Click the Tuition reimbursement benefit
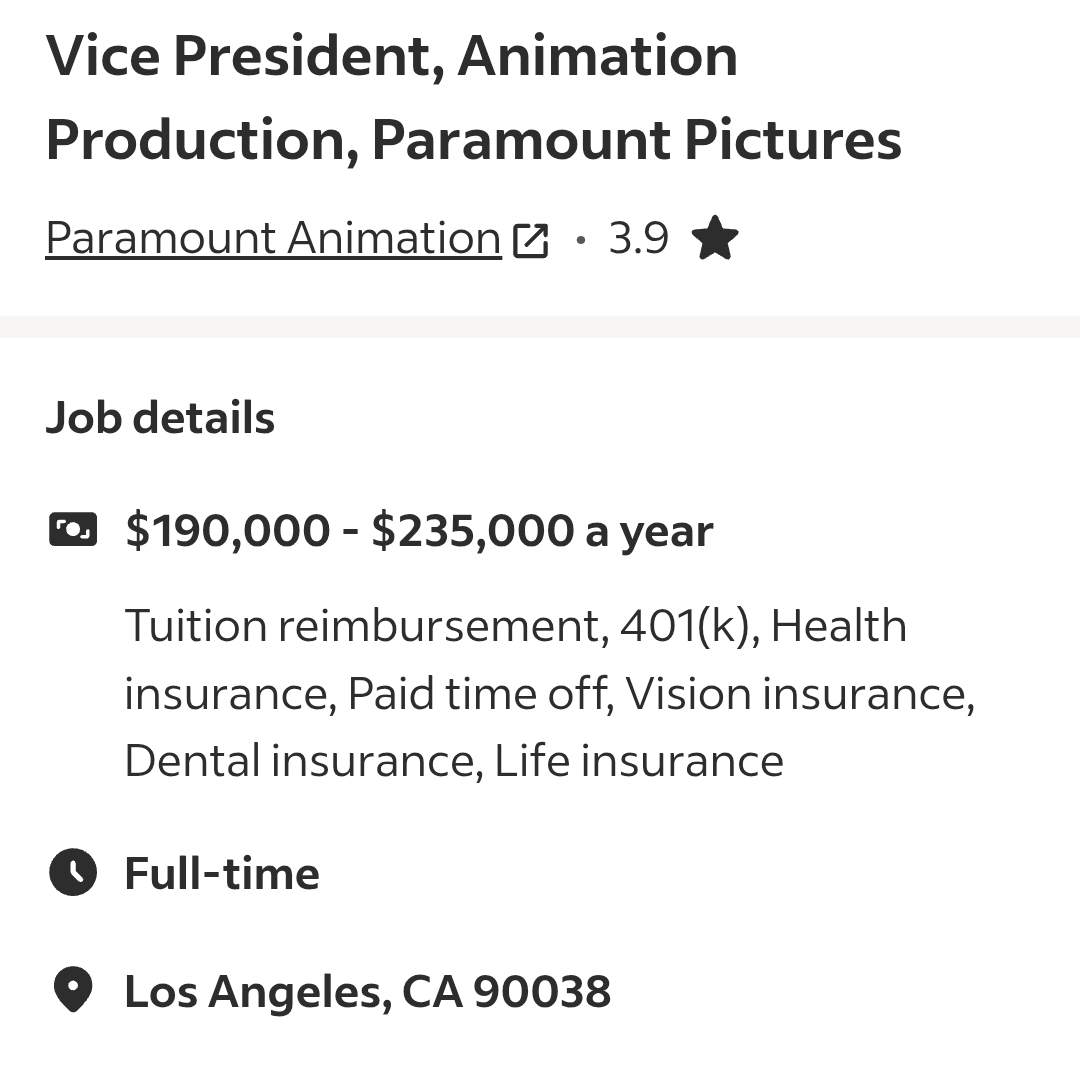Image resolution: width=1080 pixels, height=1073 pixels. (364, 626)
